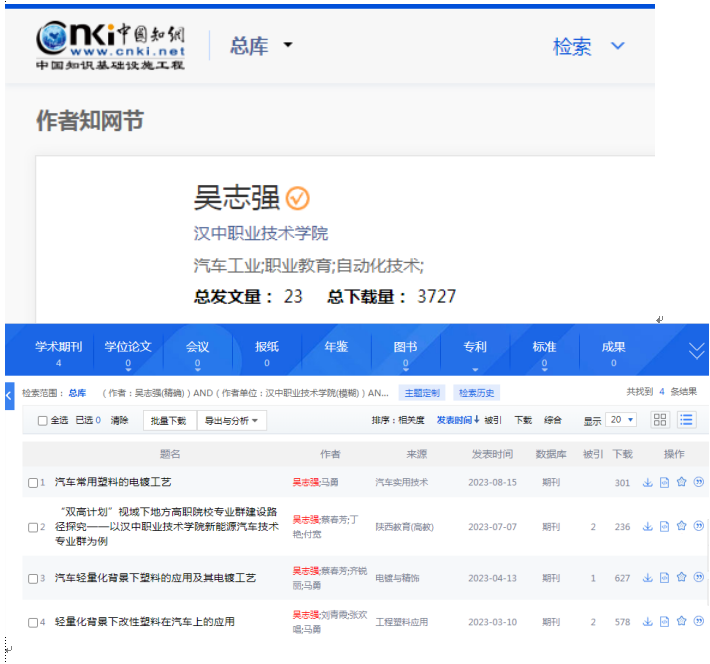Screen dimensions: 710x664
Task: Tick checkbox for result 3
Action: 33,578
